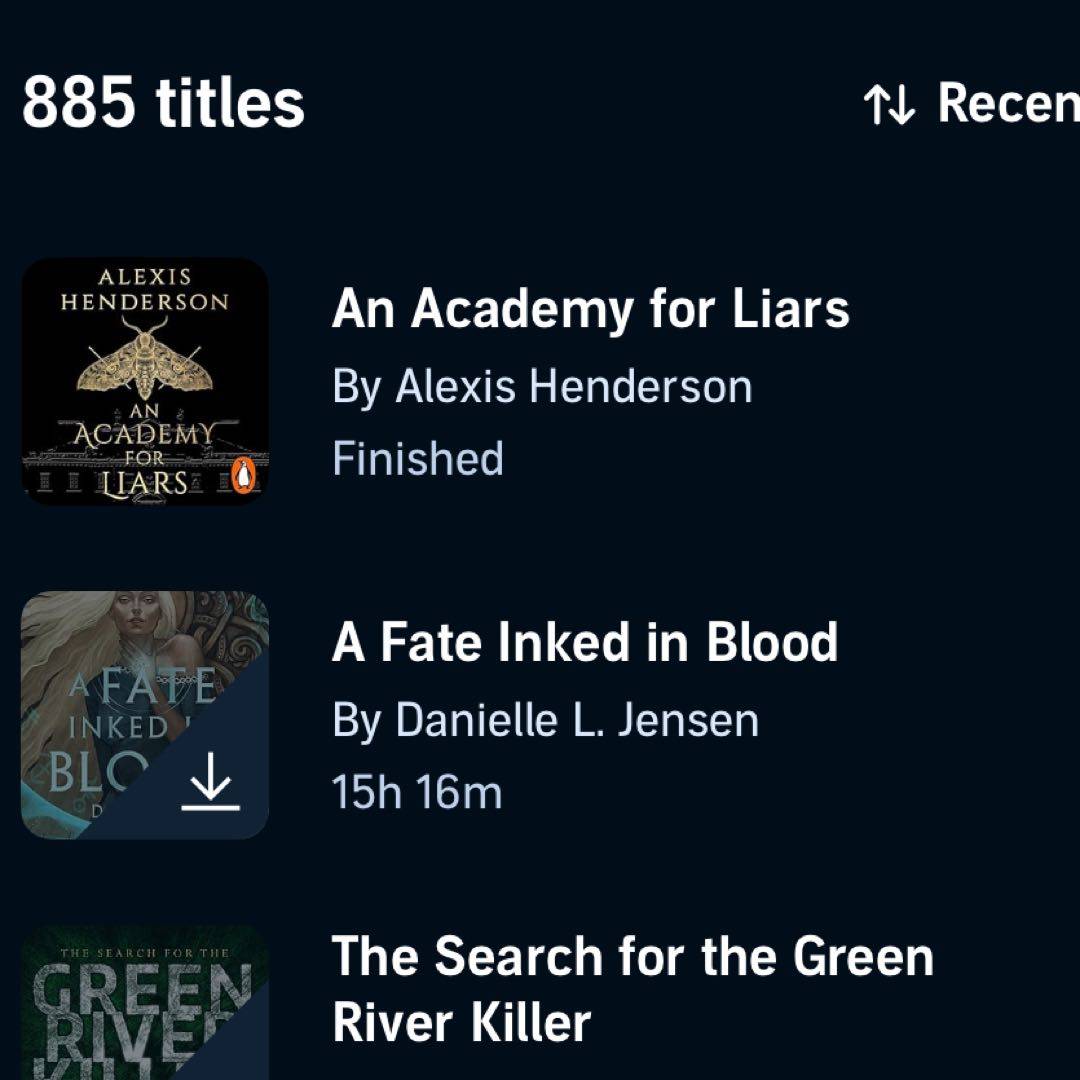Tap the Finished status label
The height and width of the screenshot is (1080, 1080).
coord(417,459)
